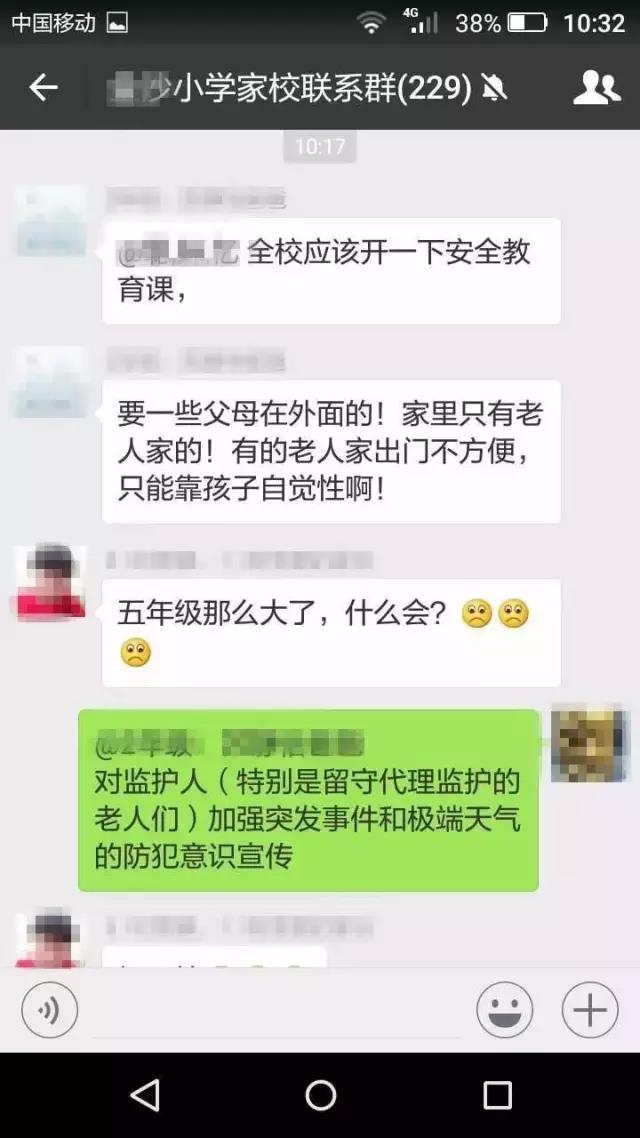
Task: Open red-shirt avatar beside 五年级 message
Action: pyautogui.click(x=50, y=582)
